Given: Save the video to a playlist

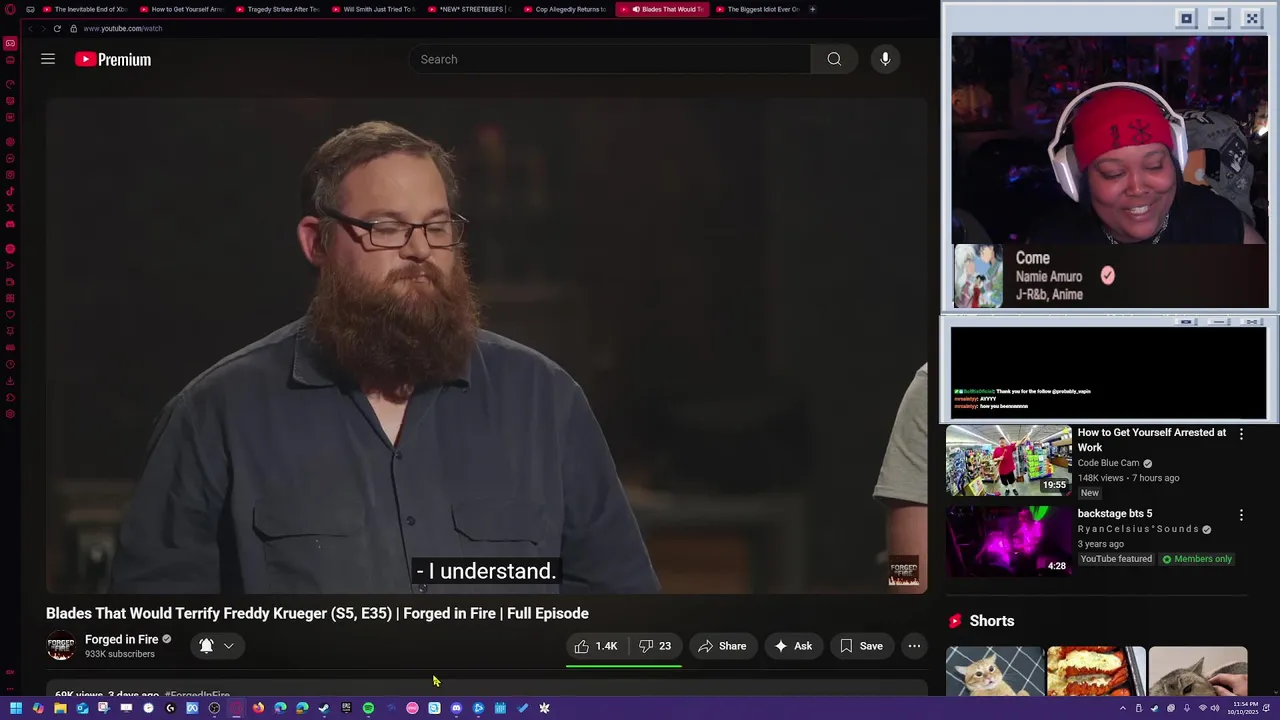Looking at the screenshot, I should coord(861,646).
